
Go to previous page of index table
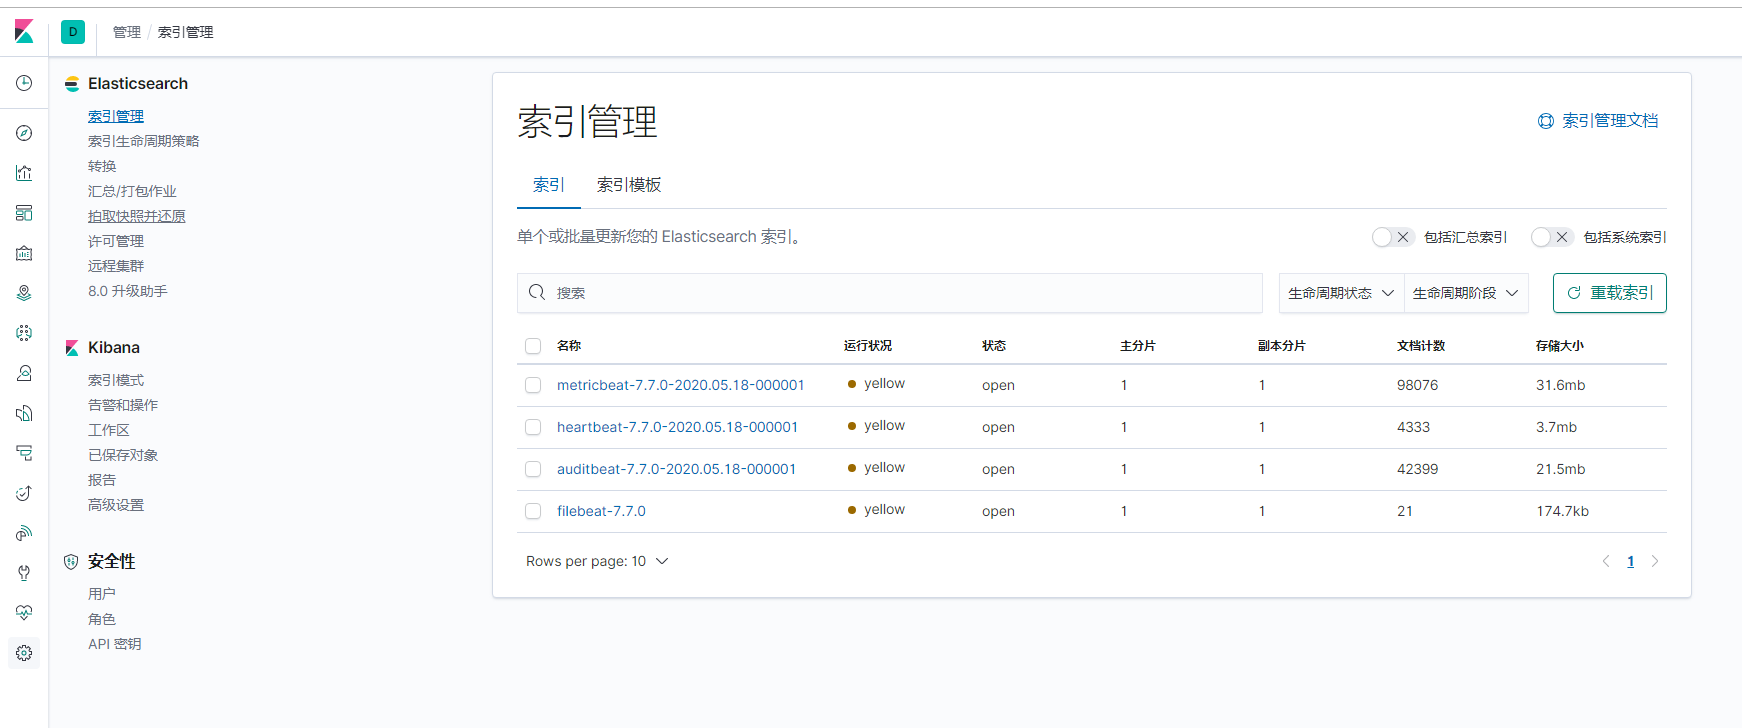pos(1606,561)
